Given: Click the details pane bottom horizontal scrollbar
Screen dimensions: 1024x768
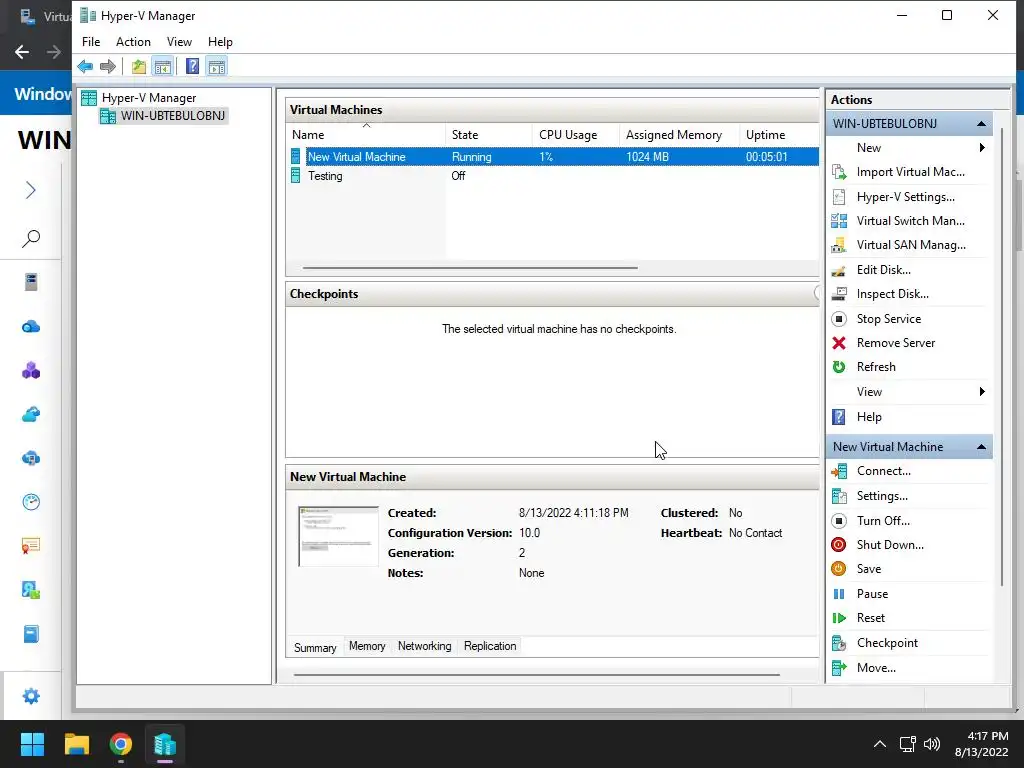Looking at the screenshot, I should click(536, 675).
